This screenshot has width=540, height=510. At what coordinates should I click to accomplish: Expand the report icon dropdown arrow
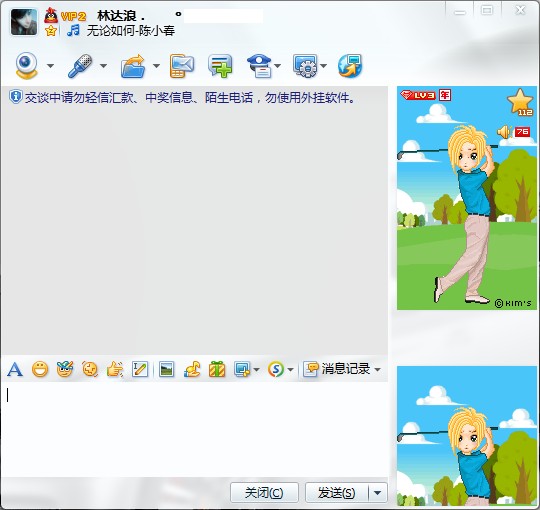pos(278,66)
